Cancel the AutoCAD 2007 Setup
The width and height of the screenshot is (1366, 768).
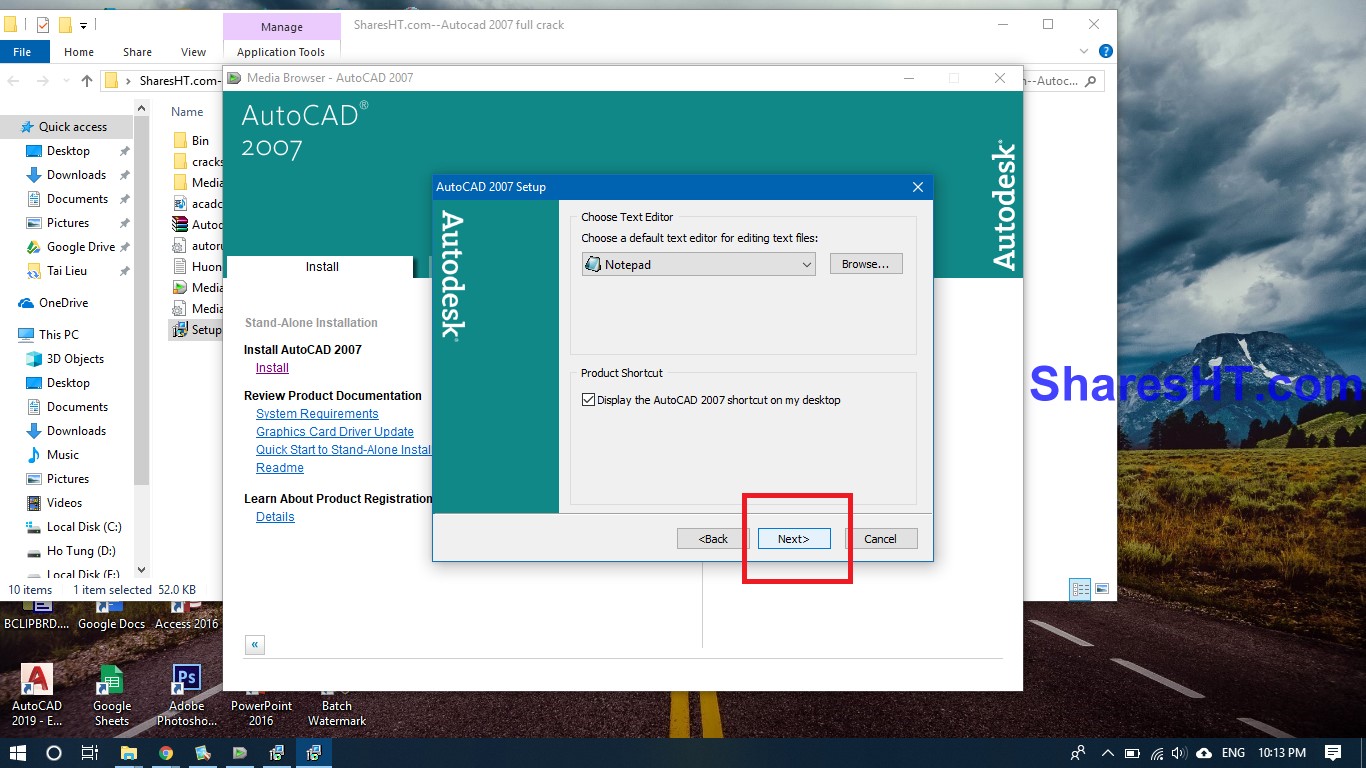[880, 539]
